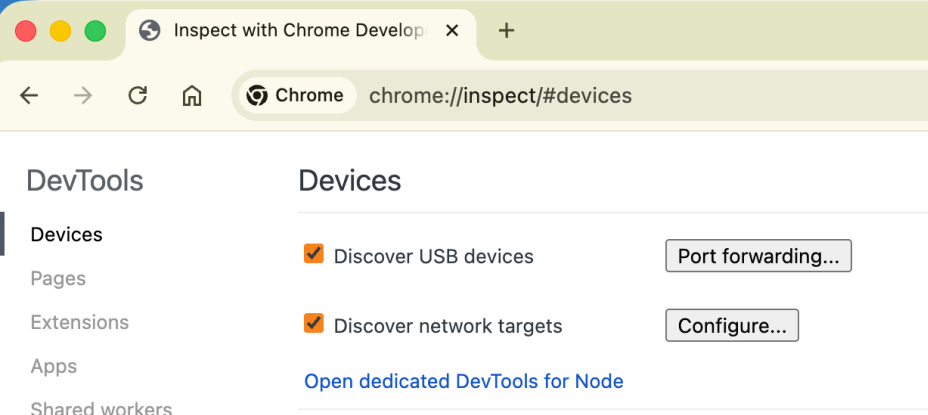Select Devices in the sidebar

pyautogui.click(x=66, y=234)
